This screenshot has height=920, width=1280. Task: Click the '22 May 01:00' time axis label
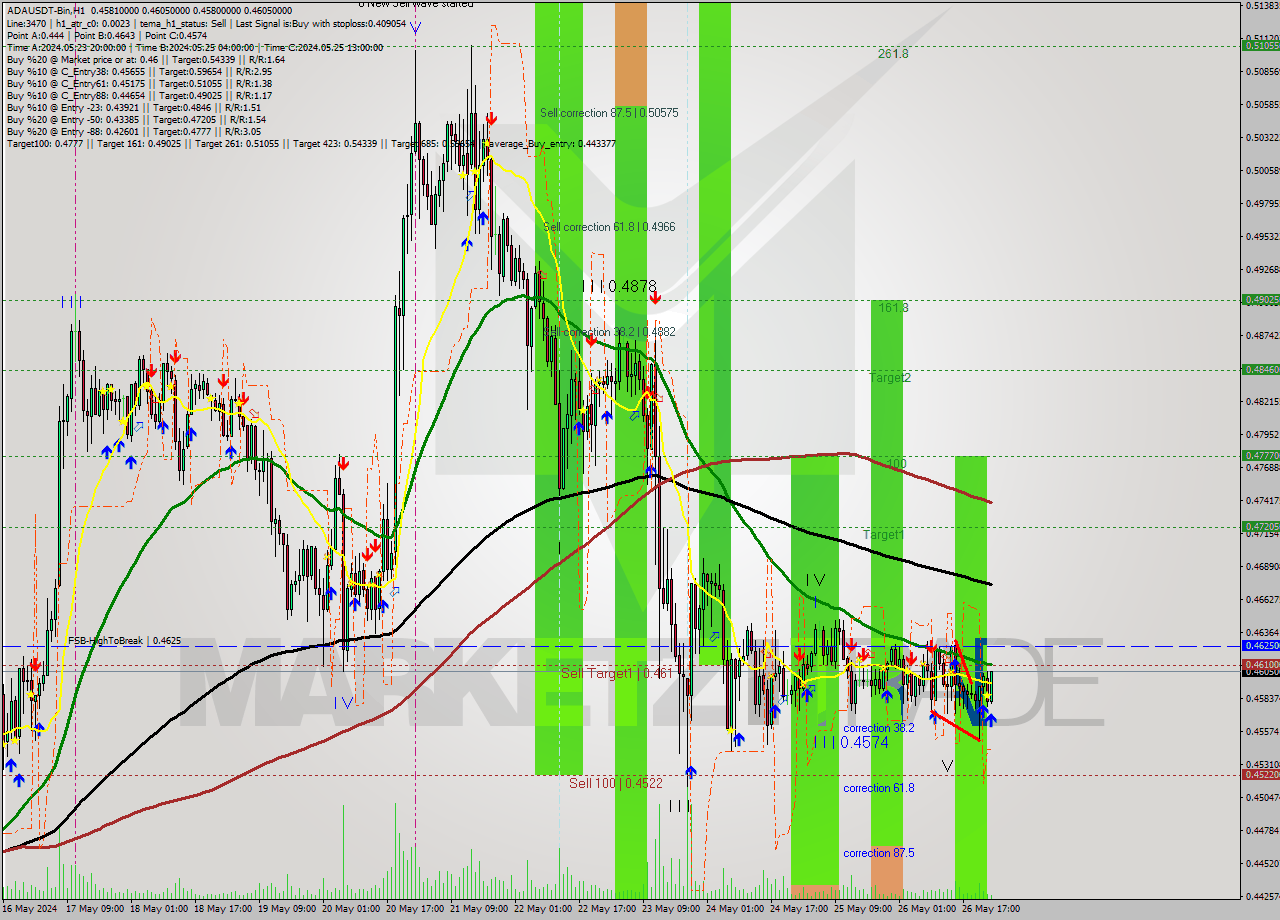[542, 909]
